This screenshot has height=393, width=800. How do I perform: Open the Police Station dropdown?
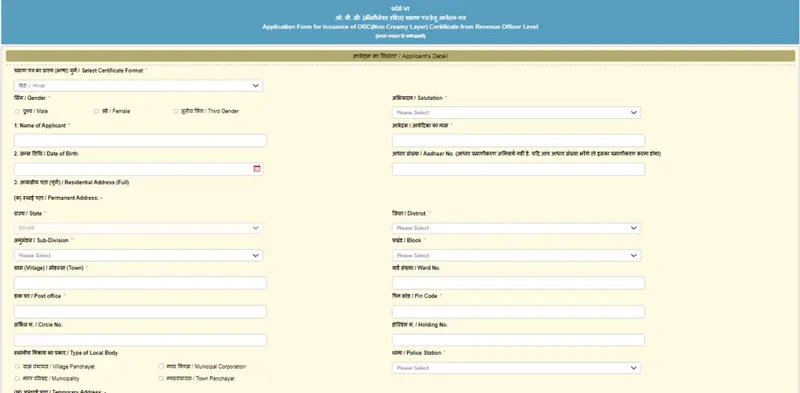pos(516,368)
